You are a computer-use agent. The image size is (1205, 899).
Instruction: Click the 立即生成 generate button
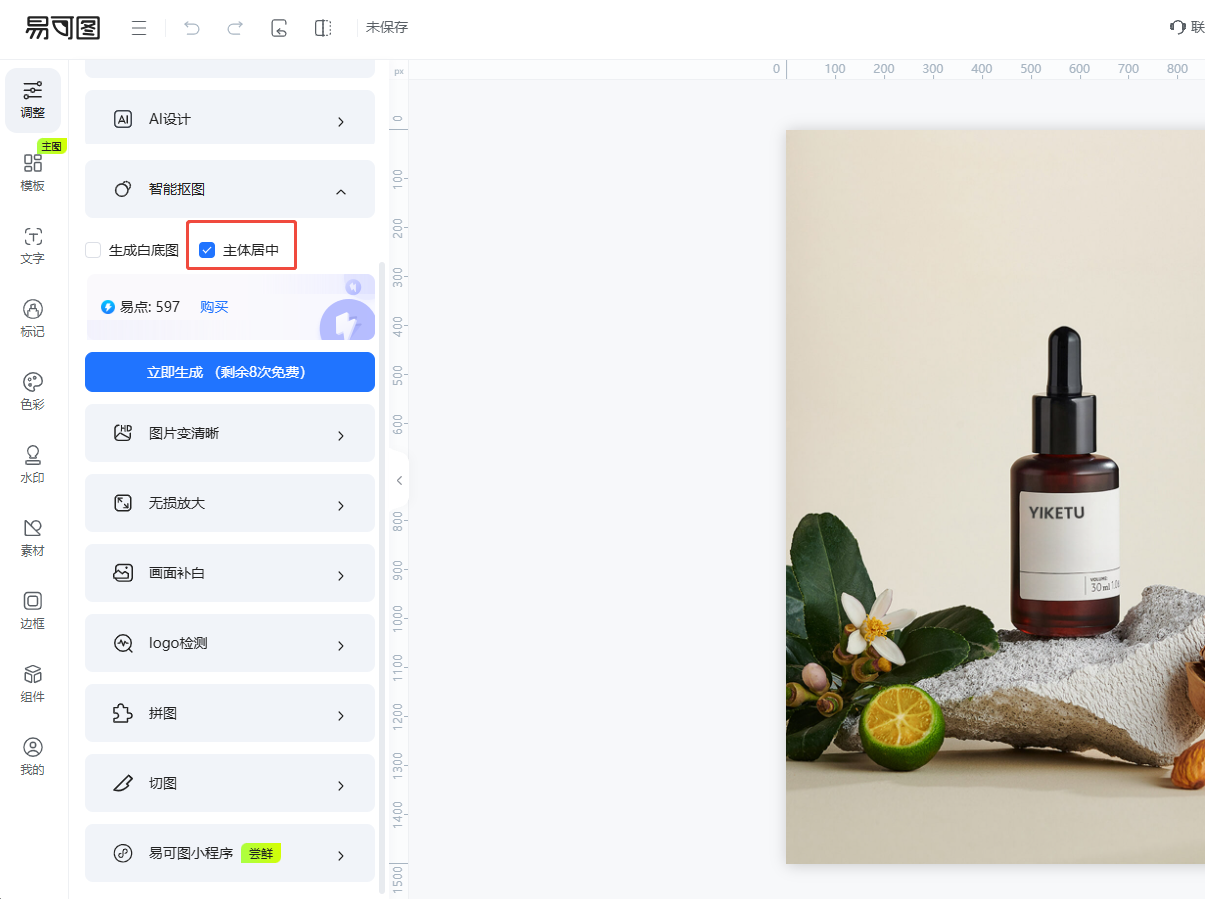click(x=230, y=372)
